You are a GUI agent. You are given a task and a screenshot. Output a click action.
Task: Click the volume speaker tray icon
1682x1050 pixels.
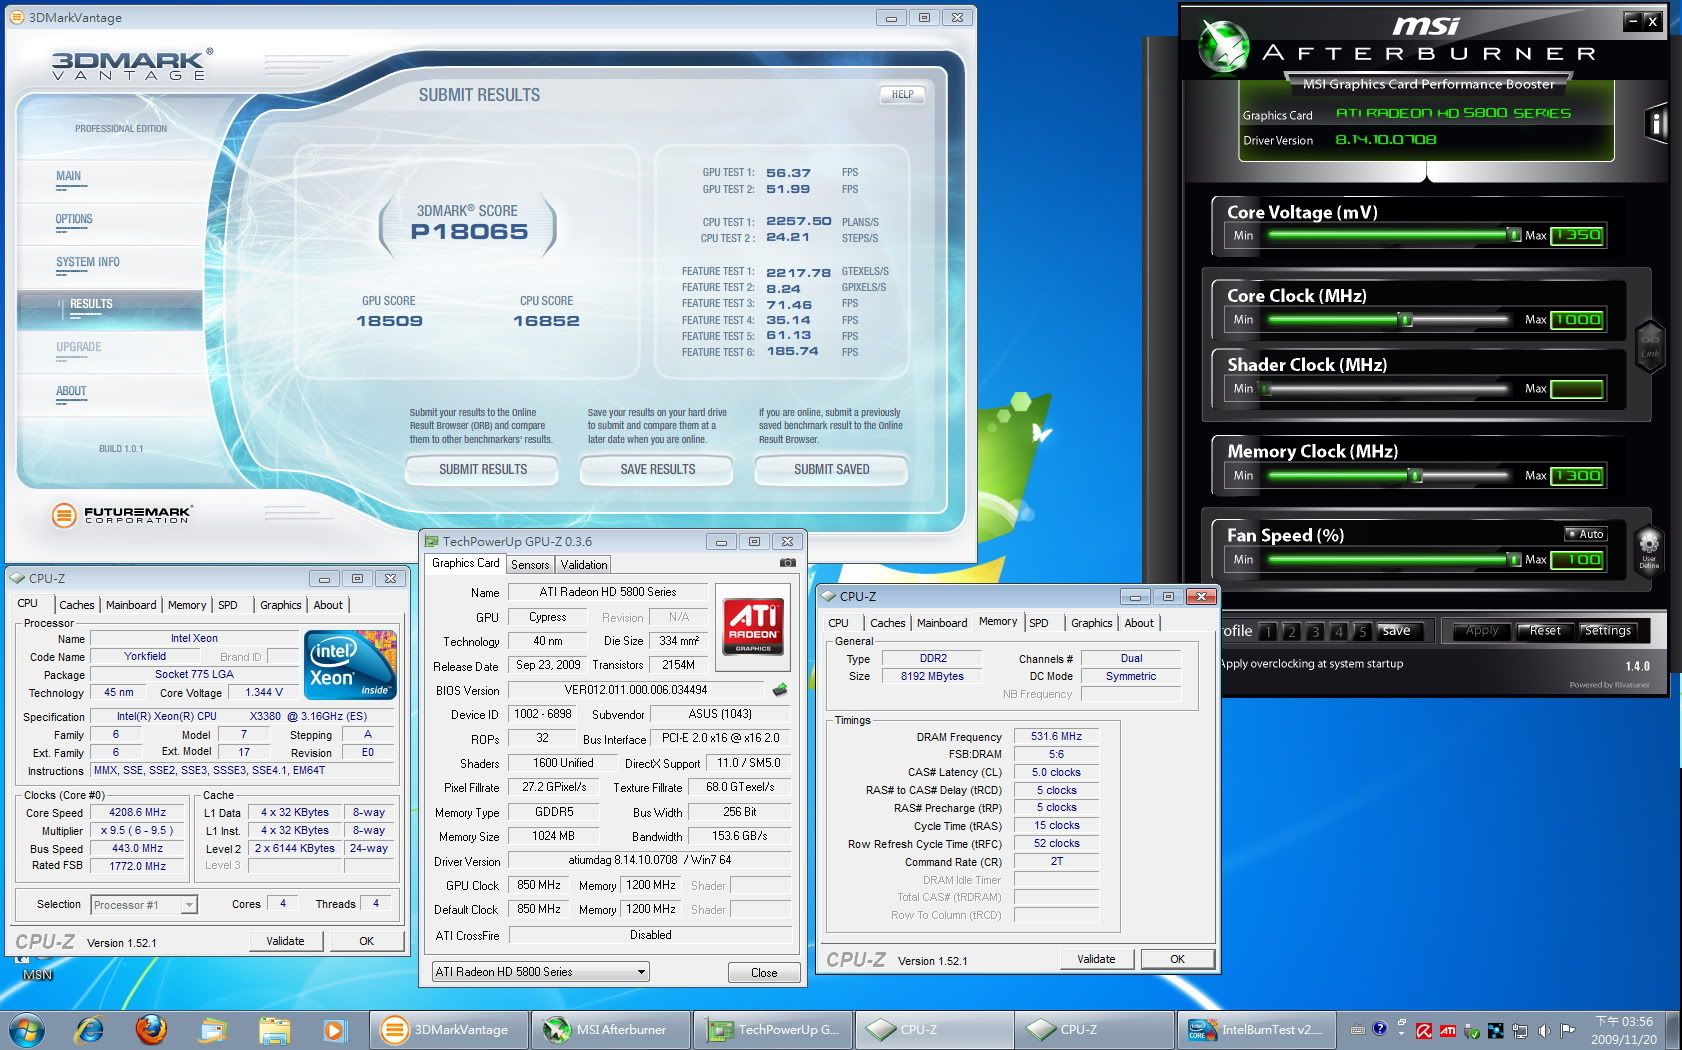coord(1544,1030)
